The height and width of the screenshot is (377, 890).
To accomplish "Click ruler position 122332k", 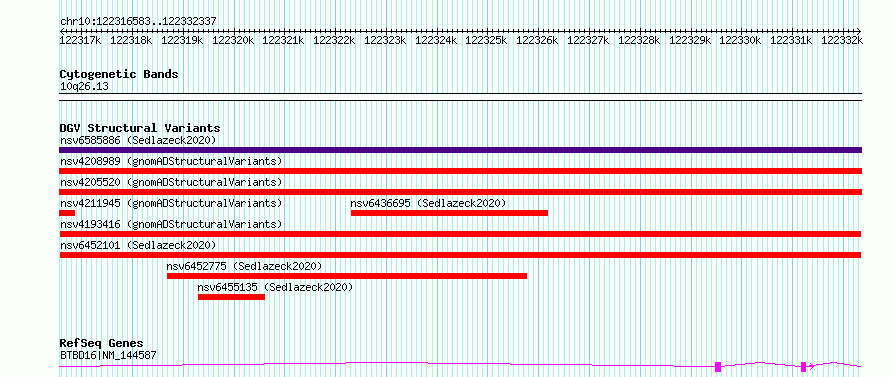I will tap(842, 40).
